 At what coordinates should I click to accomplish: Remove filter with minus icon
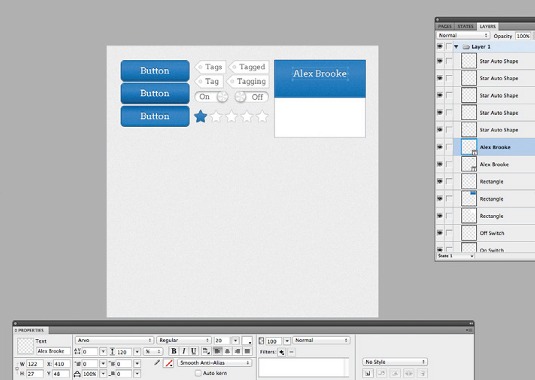[x=291, y=352]
